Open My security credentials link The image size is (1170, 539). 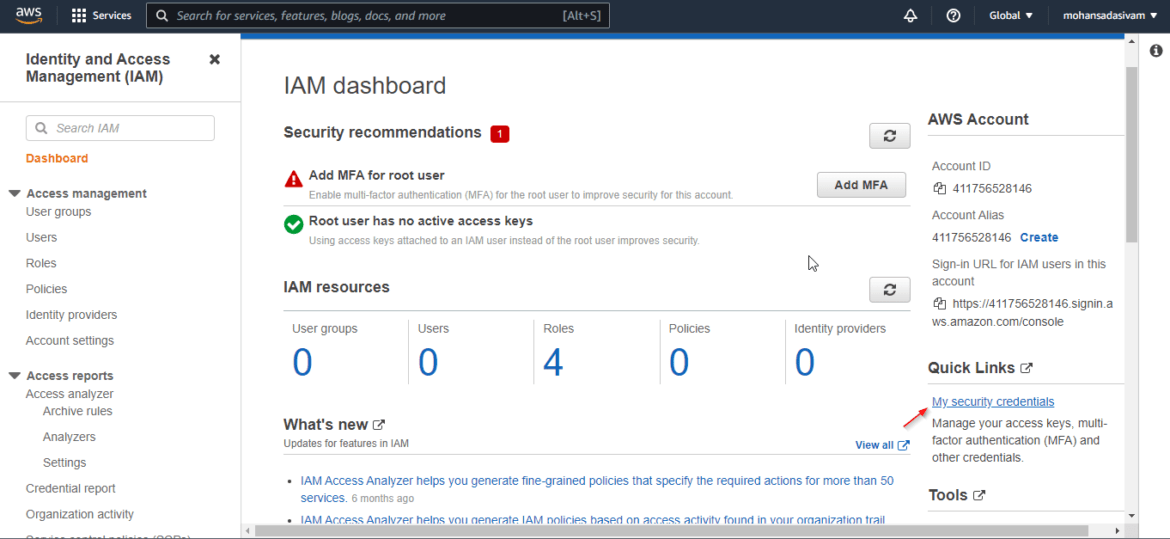click(x=993, y=402)
